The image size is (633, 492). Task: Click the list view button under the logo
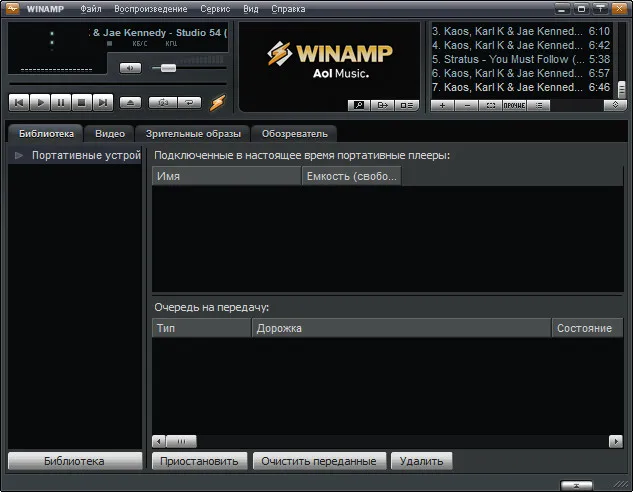pos(407,105)
